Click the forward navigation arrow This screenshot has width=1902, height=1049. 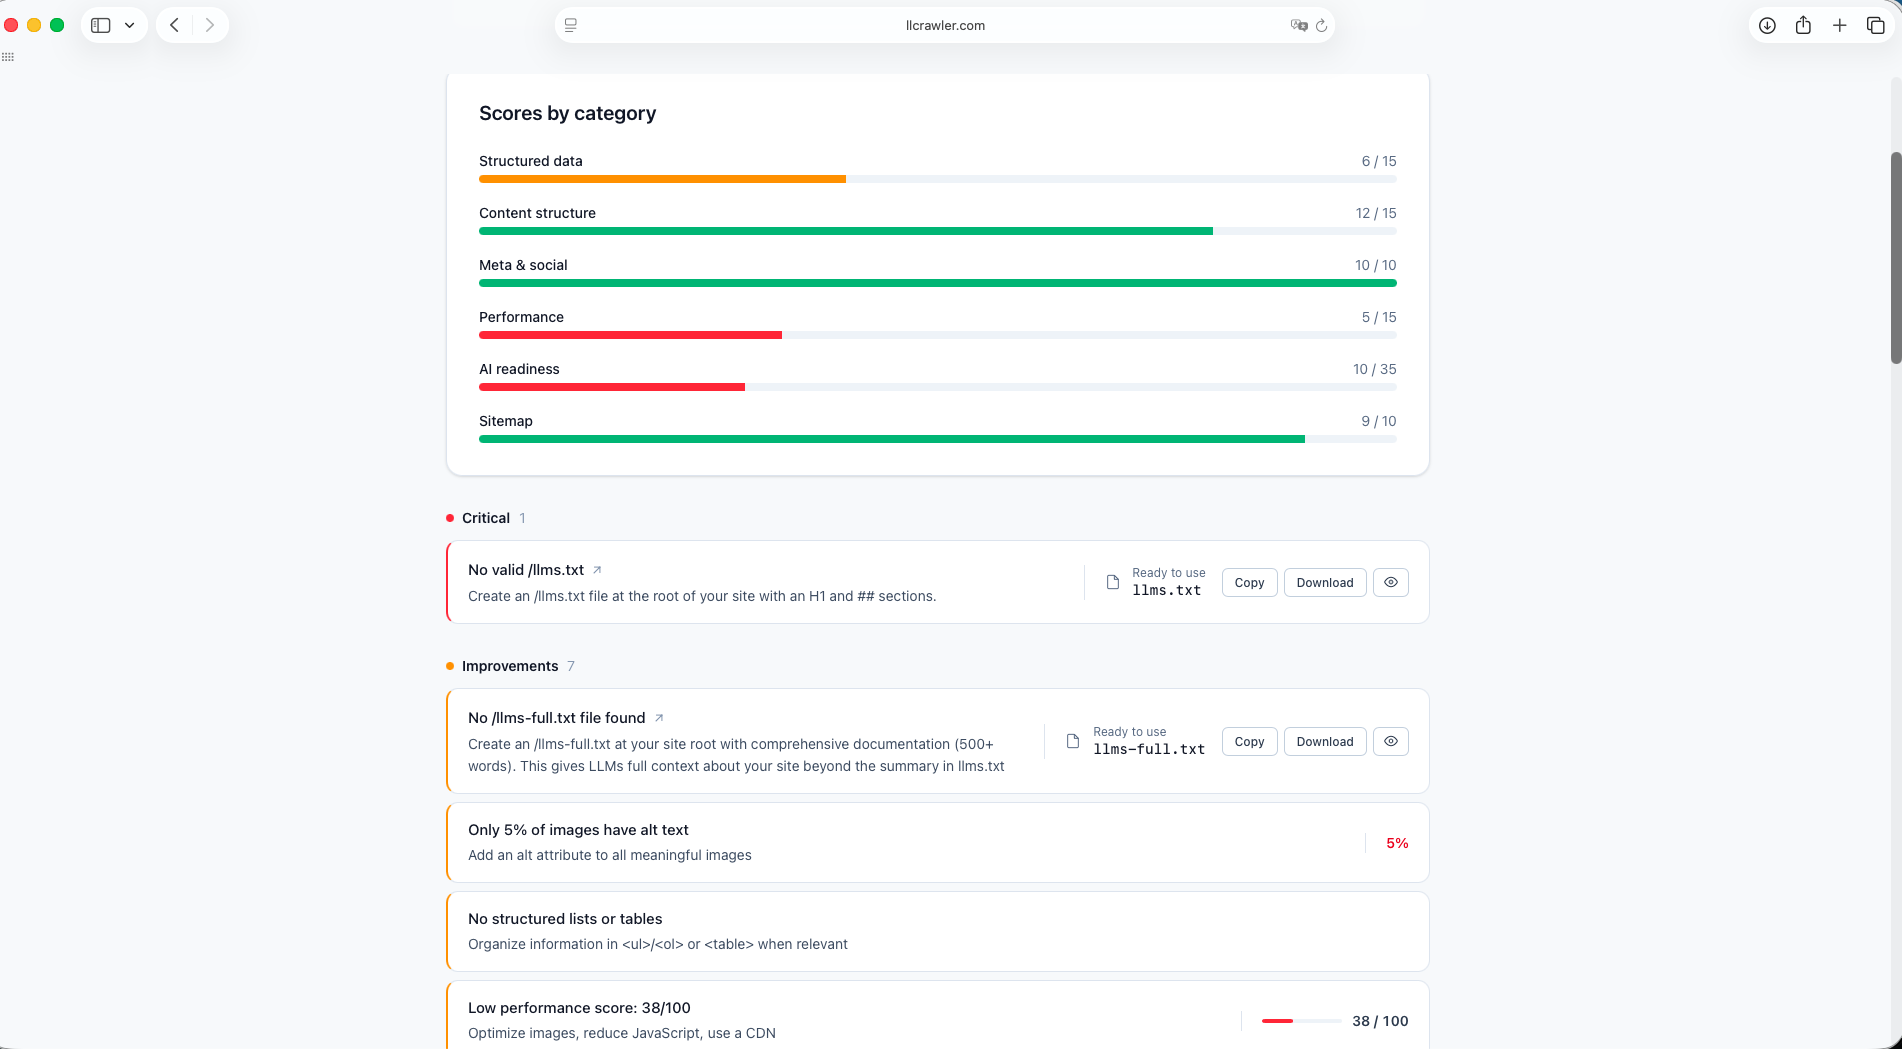coord(210,25)
